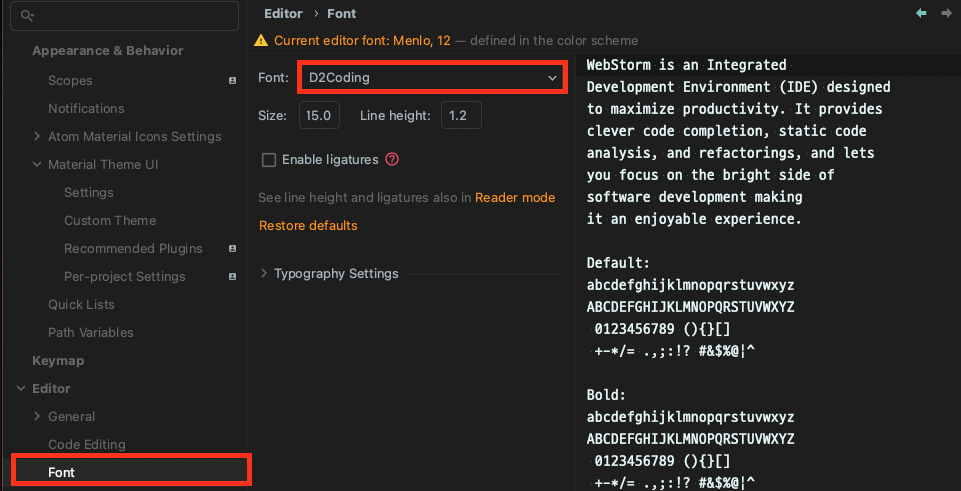Viewport: 961px width, 491px height.
Task: Click the "Bold:" label in preview
Action: 606,395
